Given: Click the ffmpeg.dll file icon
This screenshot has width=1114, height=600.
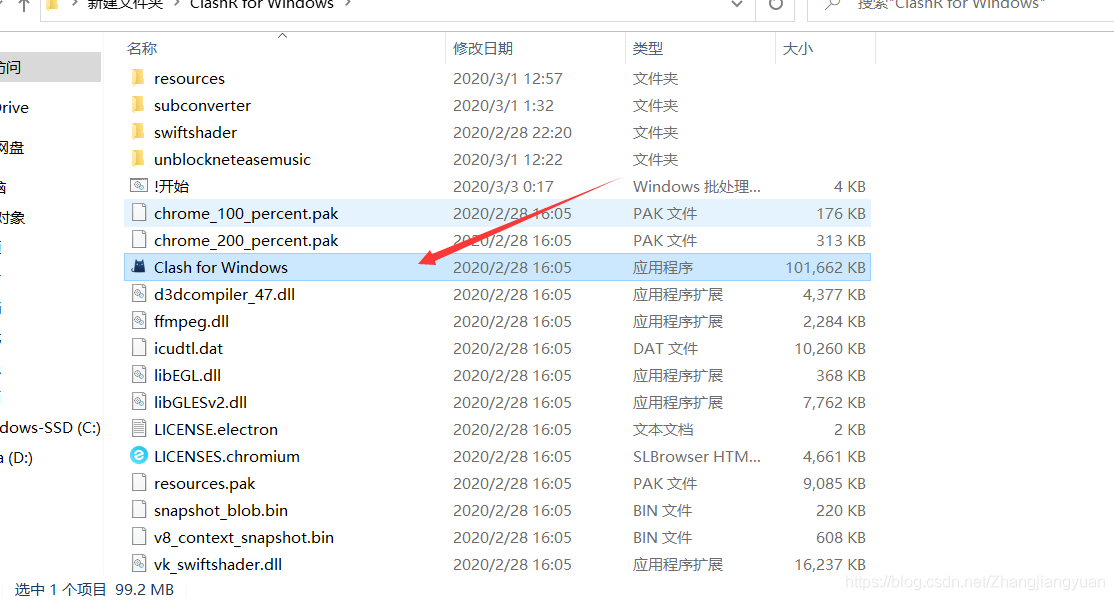Looking at the screenshot, I should click(139, 320).
